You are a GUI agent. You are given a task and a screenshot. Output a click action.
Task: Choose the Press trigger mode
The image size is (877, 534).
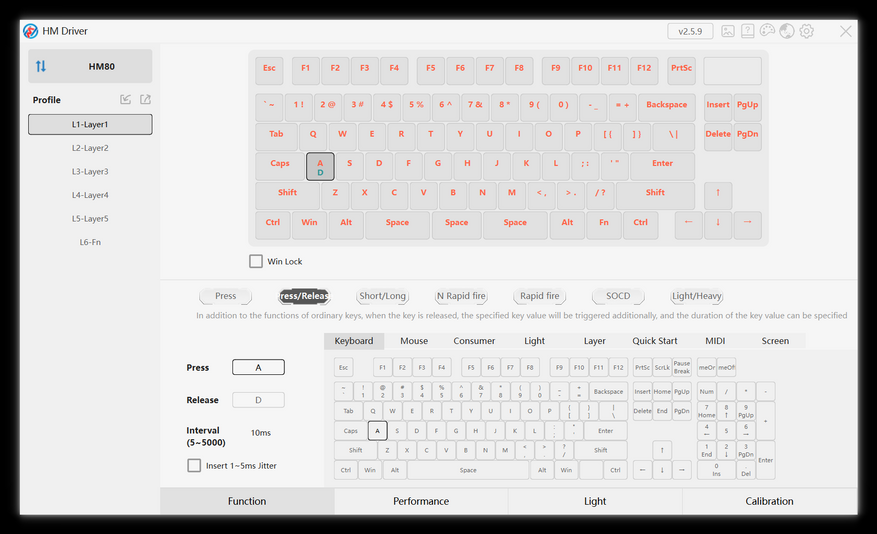(x=225, y=296)
